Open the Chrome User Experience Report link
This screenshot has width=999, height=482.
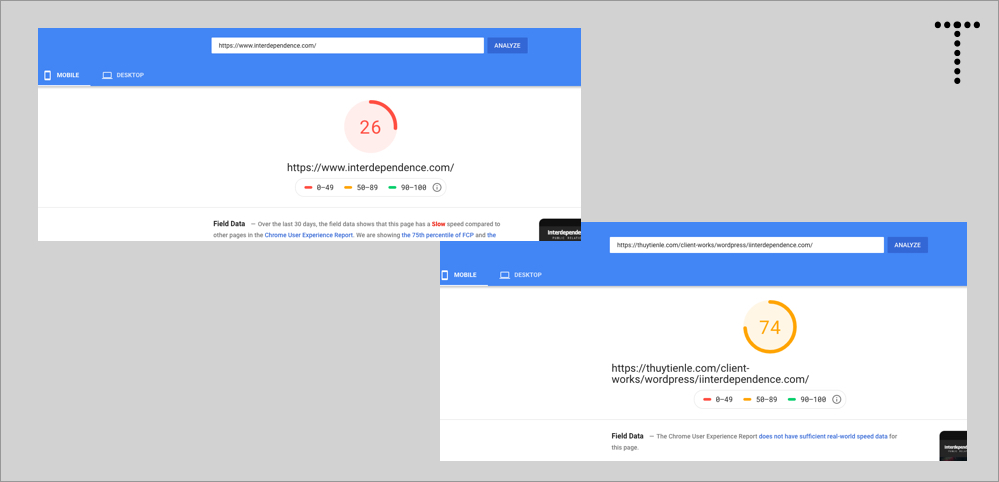[308, 235]
